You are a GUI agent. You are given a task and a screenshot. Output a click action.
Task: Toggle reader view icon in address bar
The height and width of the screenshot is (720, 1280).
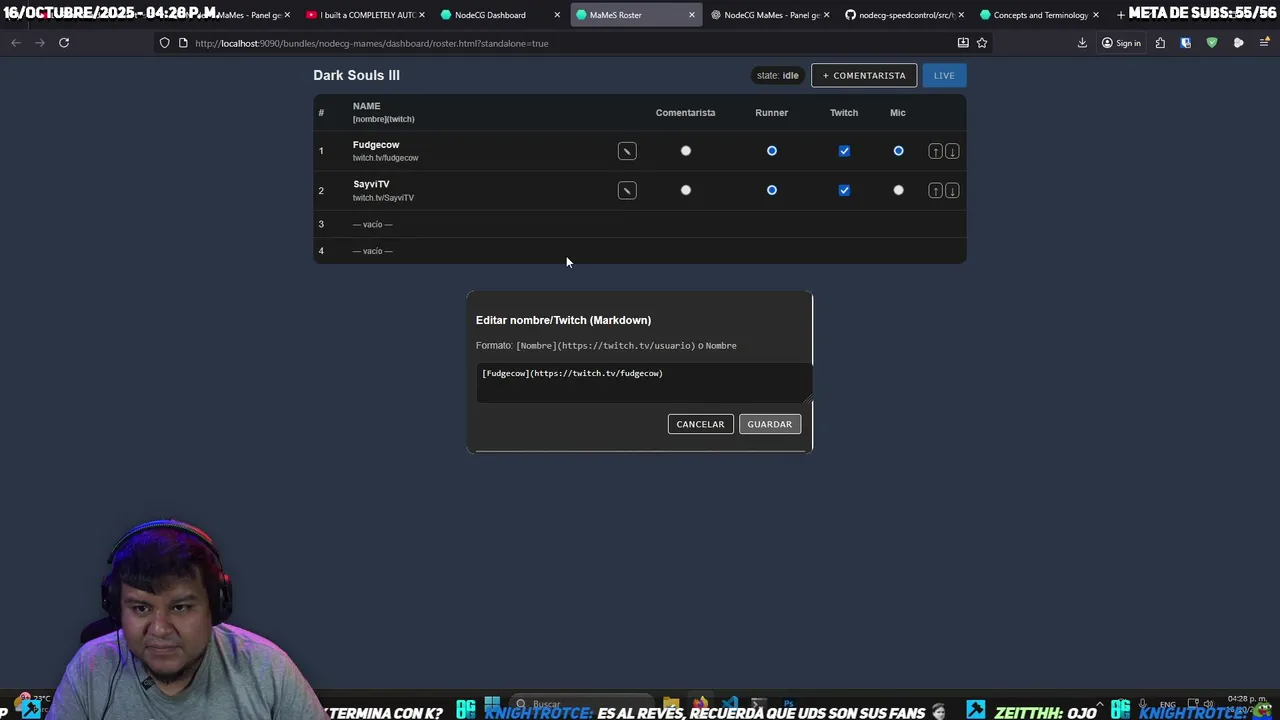pyautogui.click(x=963, y=43)
